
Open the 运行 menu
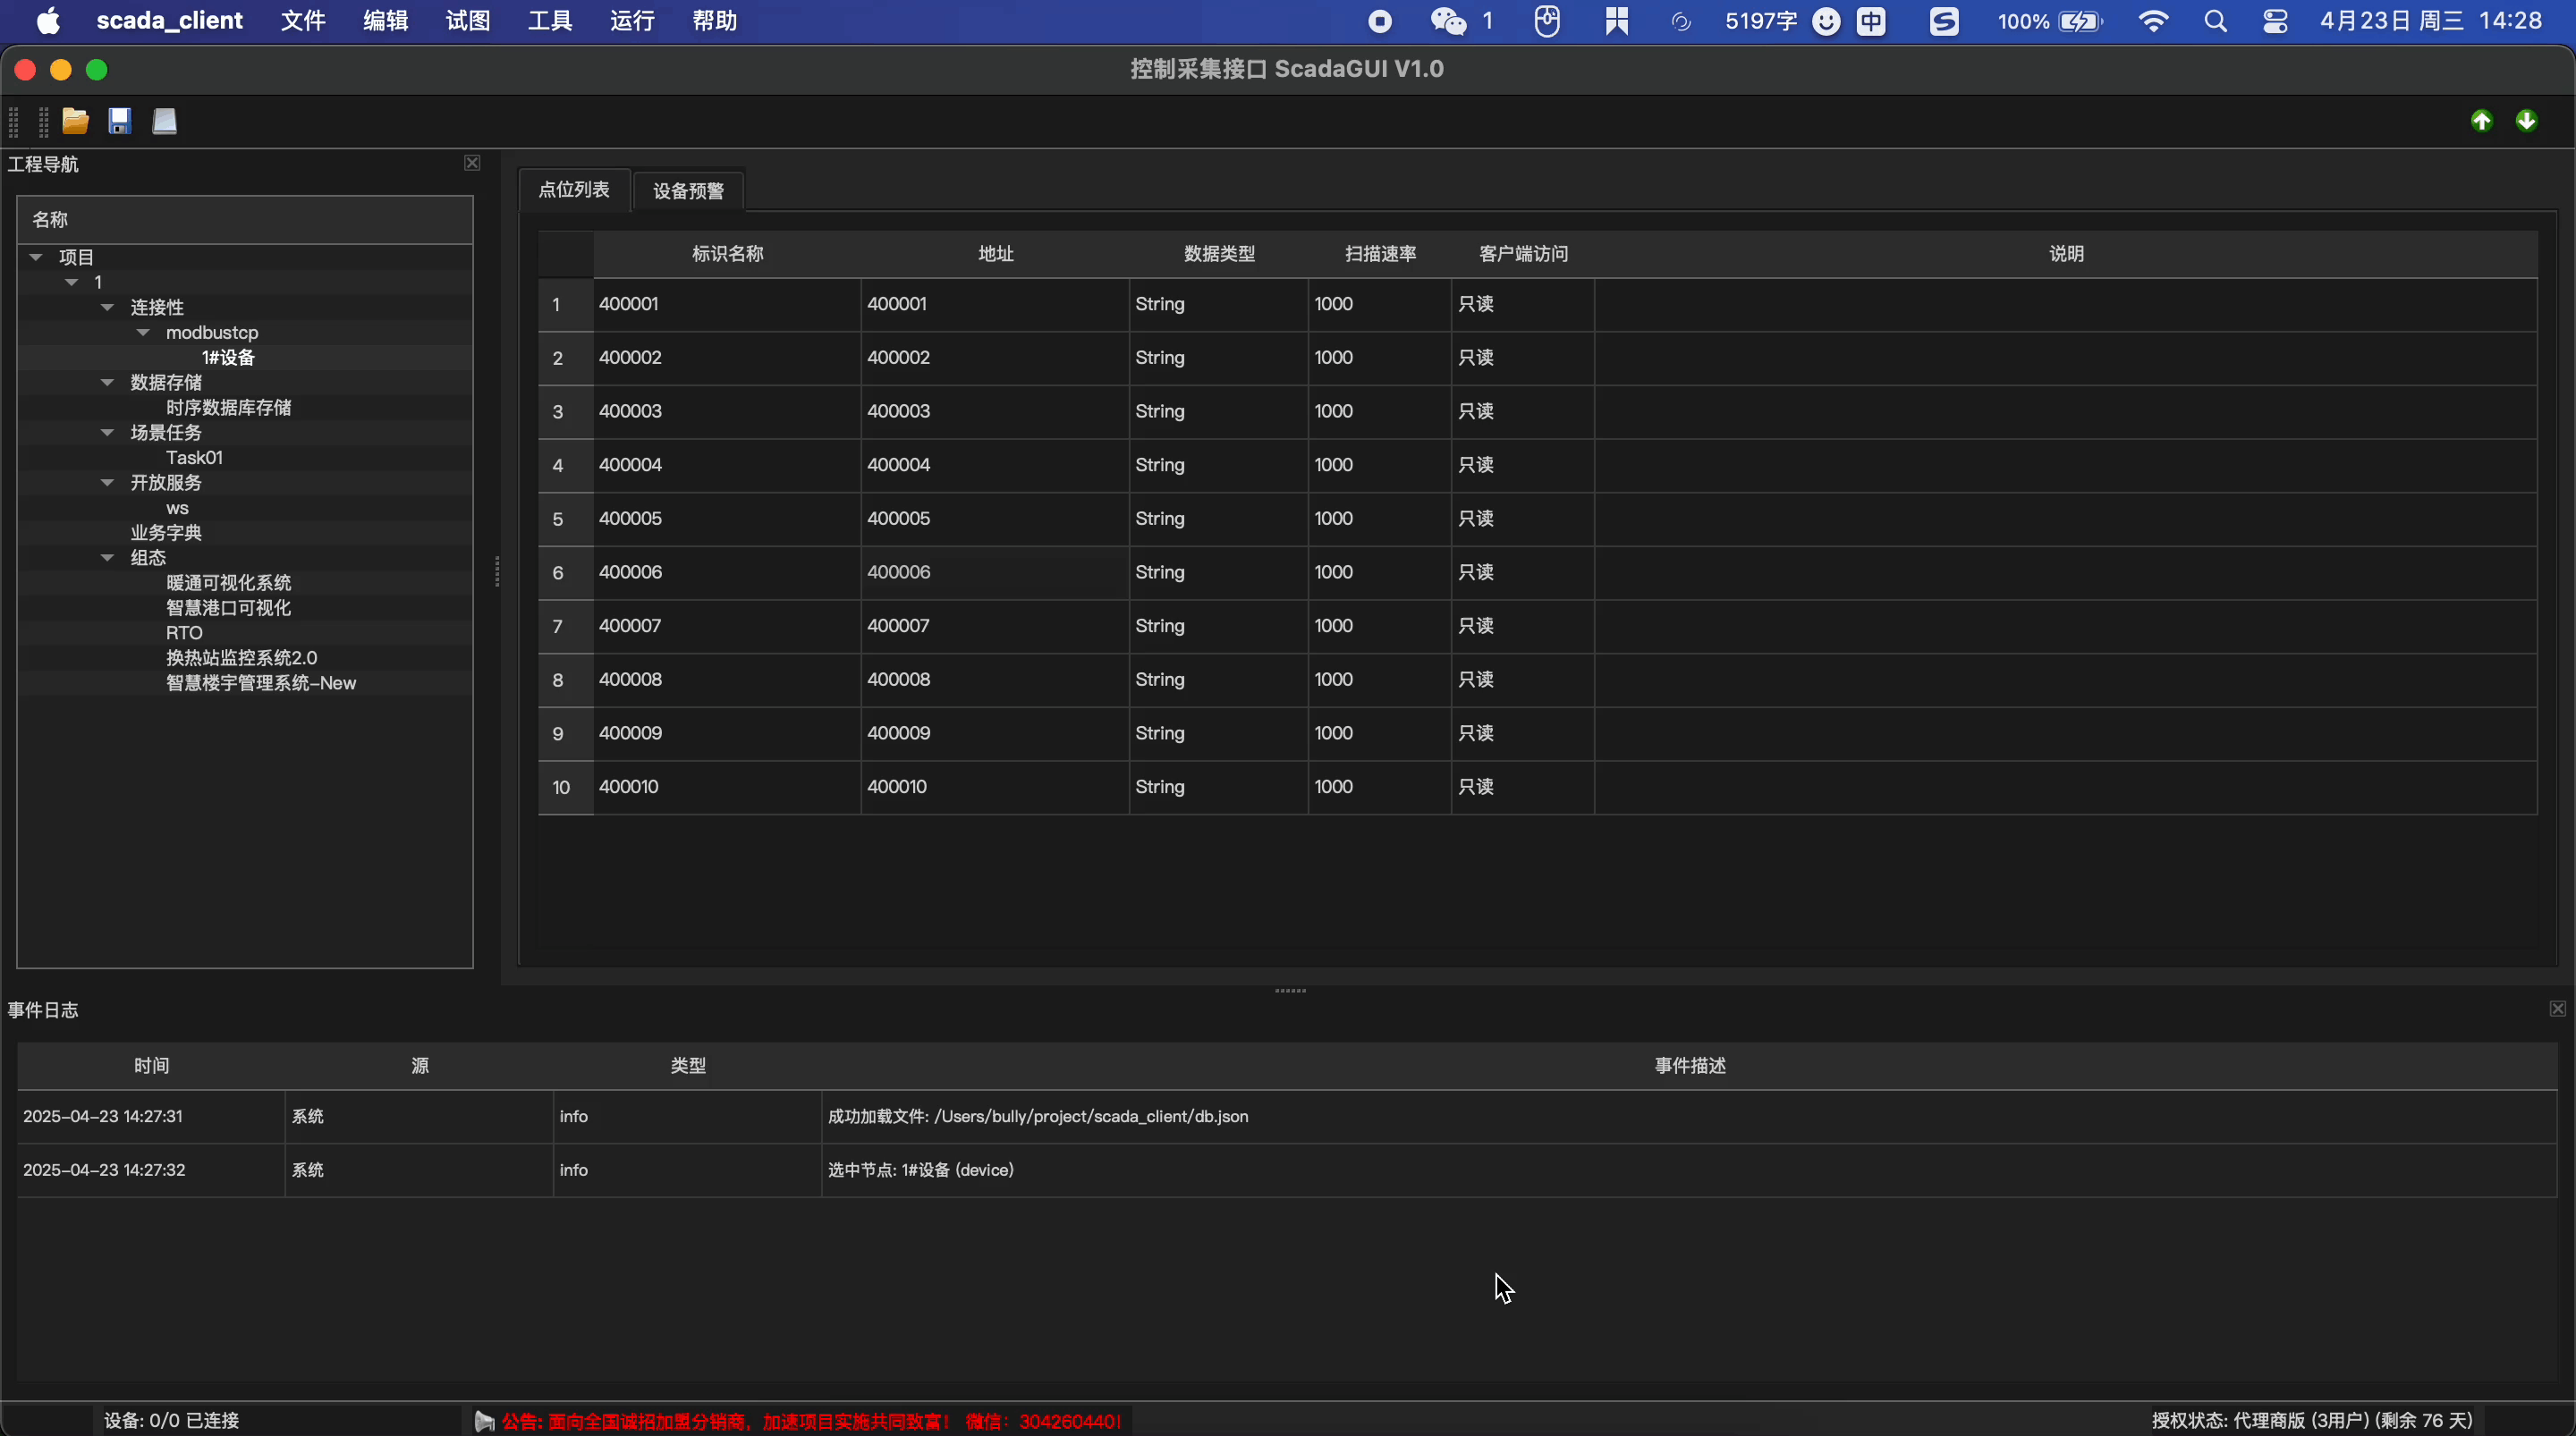[x=632, y=21]
